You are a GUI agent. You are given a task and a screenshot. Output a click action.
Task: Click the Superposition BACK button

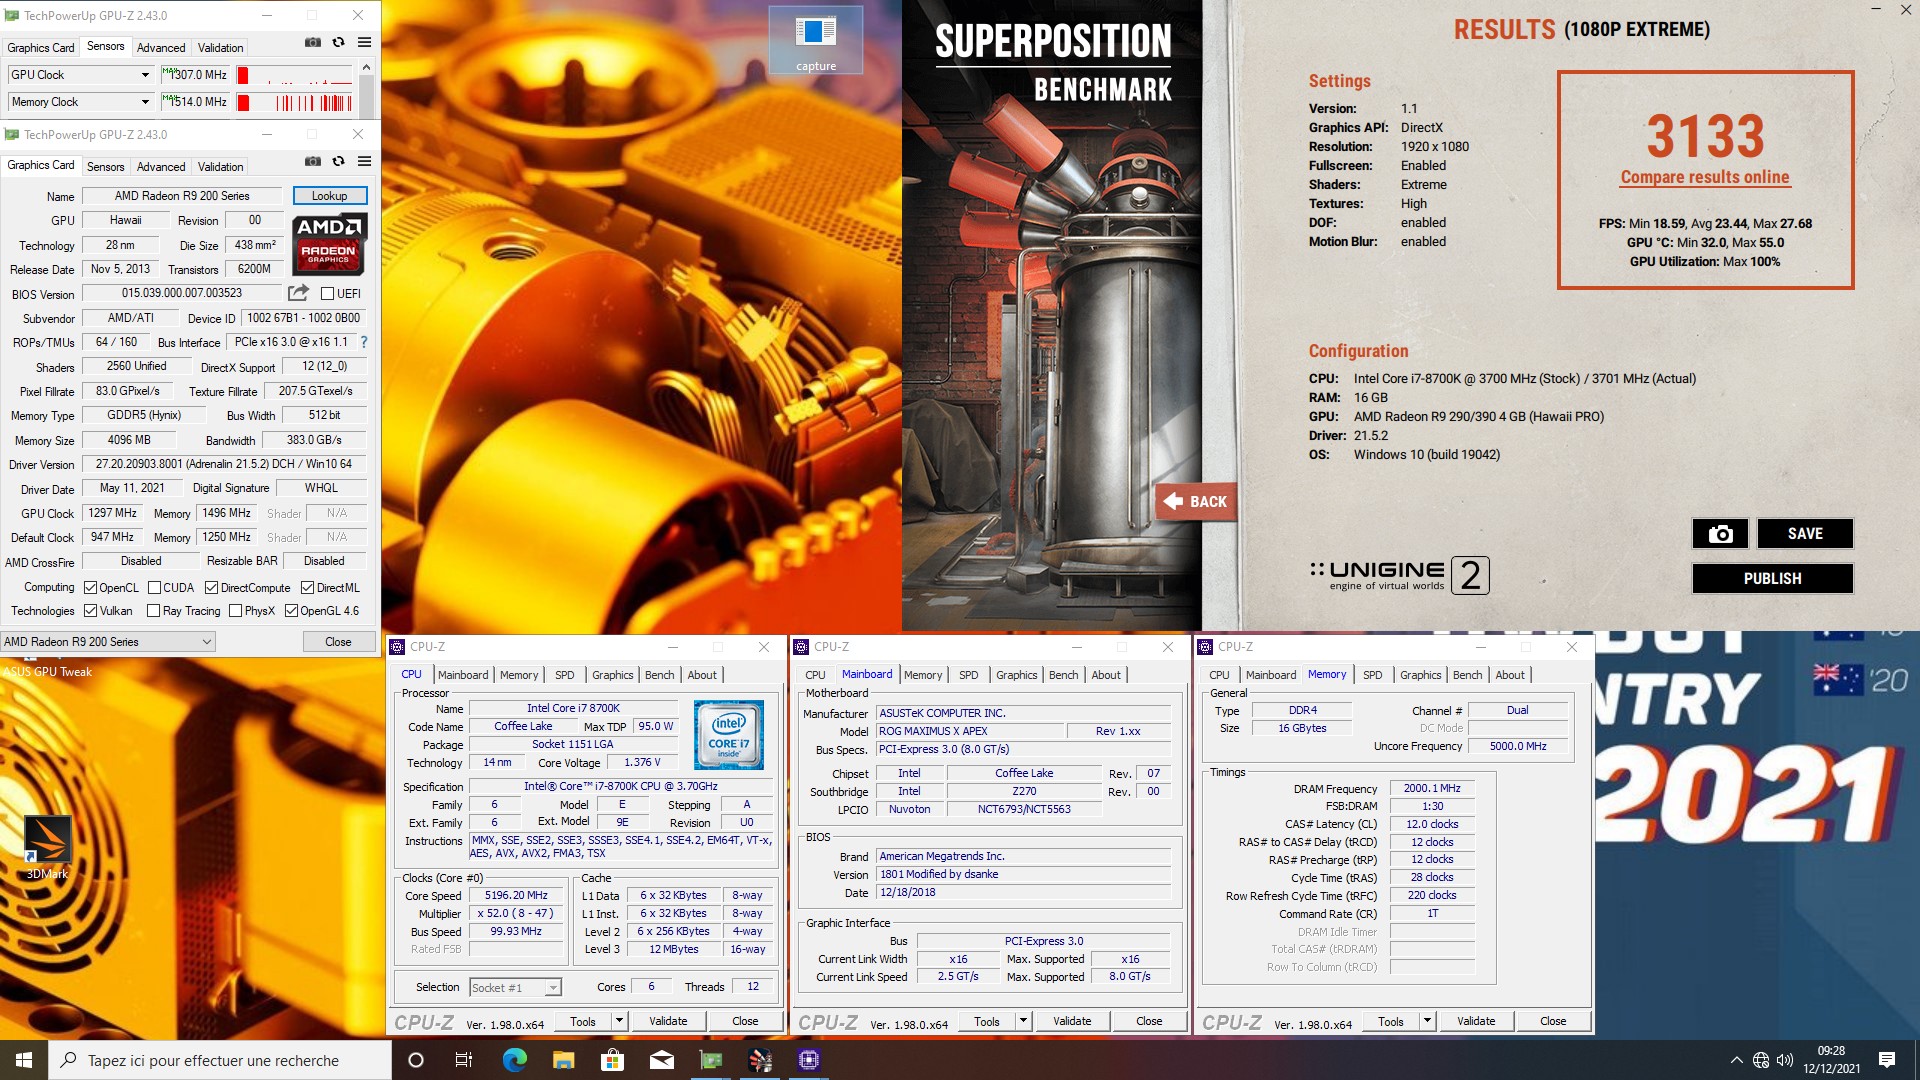pyautogui.click(x=1195, y=502)
